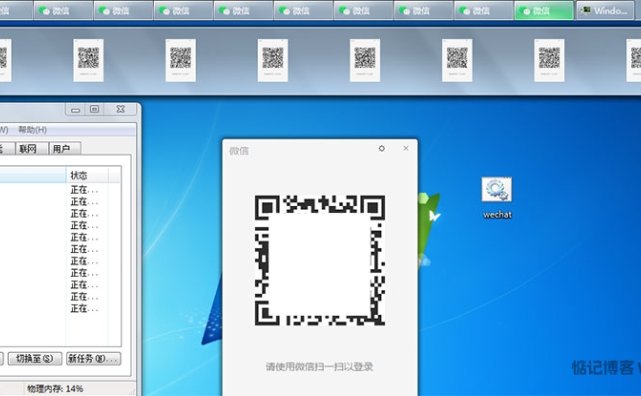Minimize the Task Manager window
641x396 pixels.
(x=75, y=110)
